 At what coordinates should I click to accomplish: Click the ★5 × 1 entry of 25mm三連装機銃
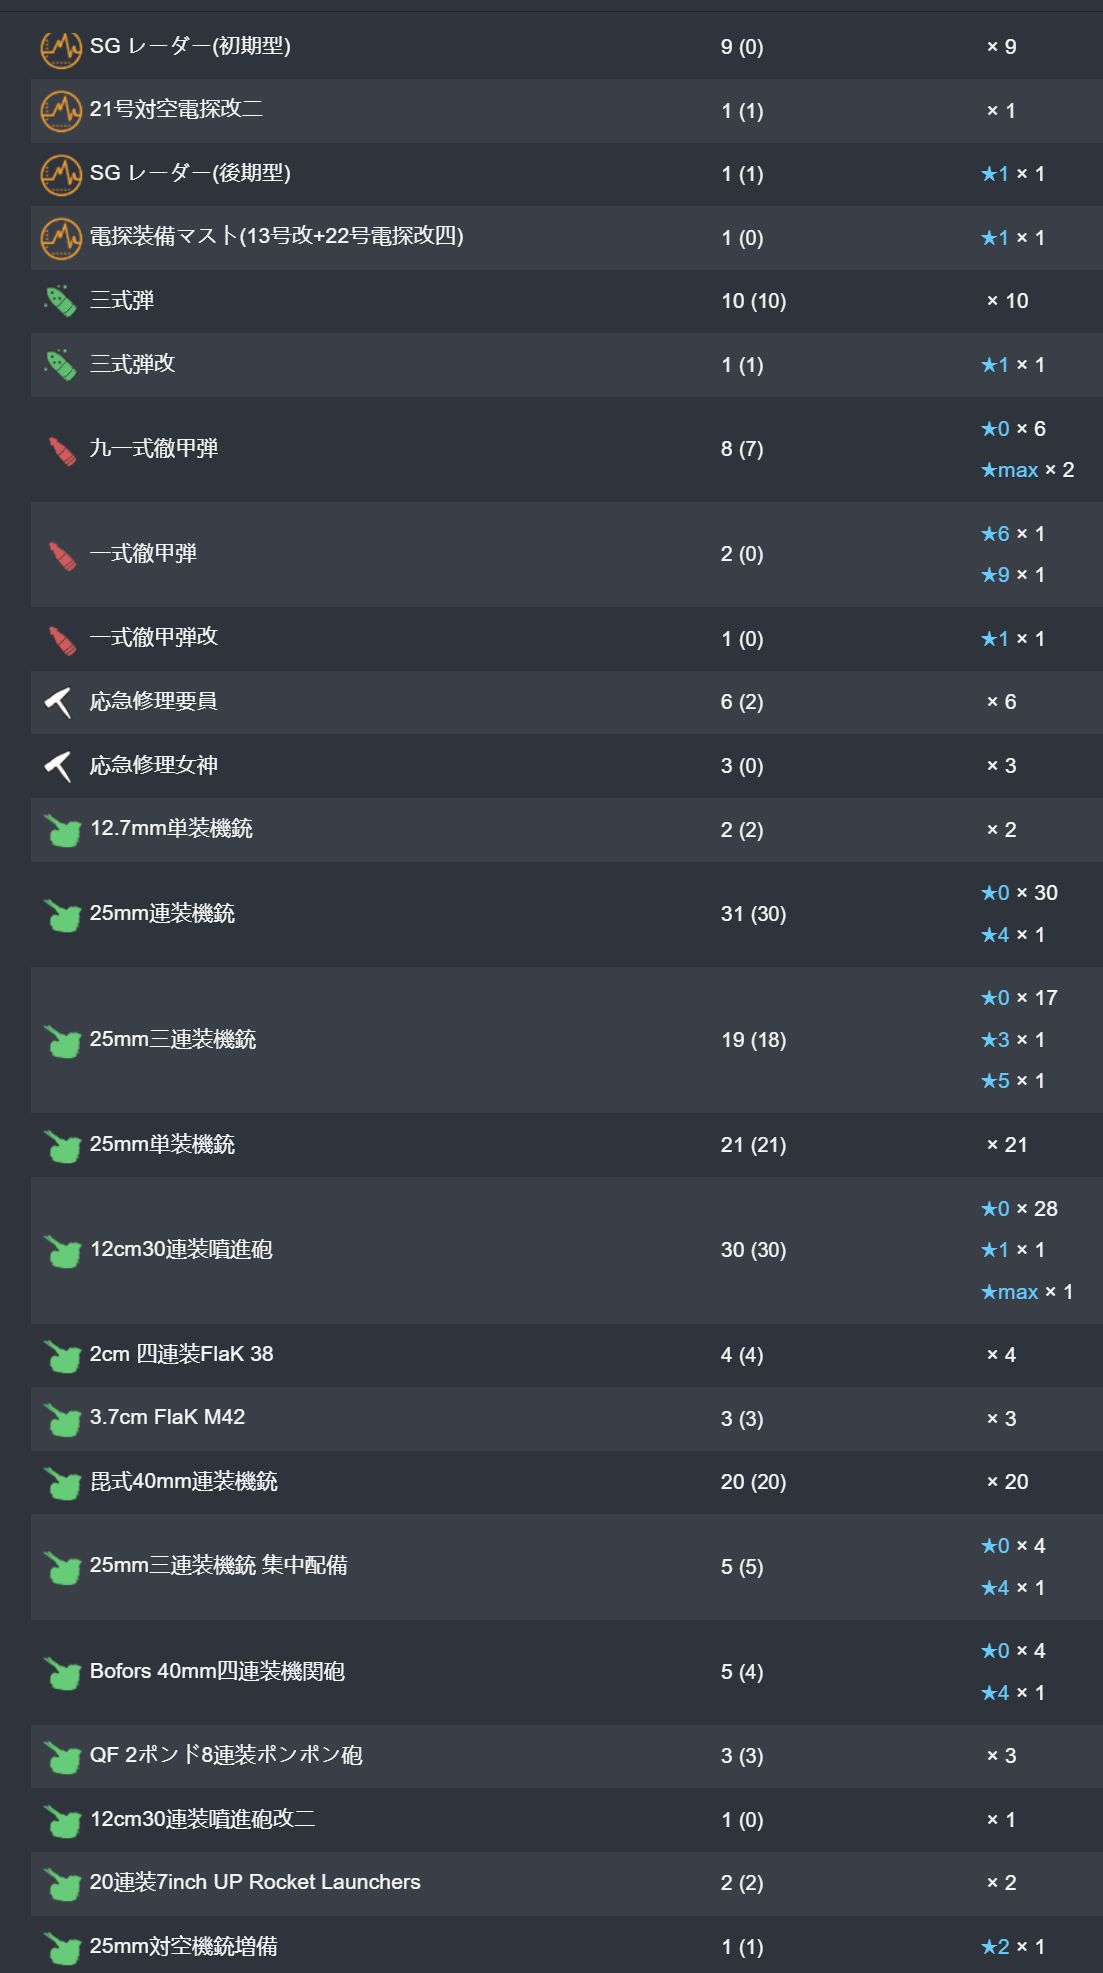[1012, 1081]
